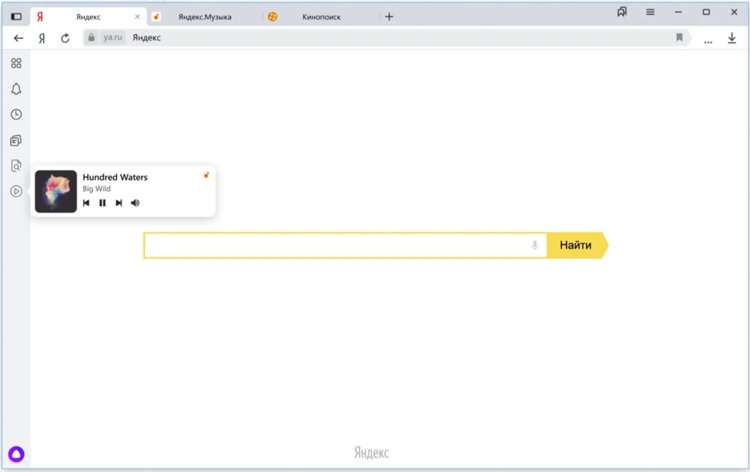Bookmark the page with address bar icon
Image resolution: width=750 pixels, height=472 pixels.
pyautogui.click(x=679, y=37)
